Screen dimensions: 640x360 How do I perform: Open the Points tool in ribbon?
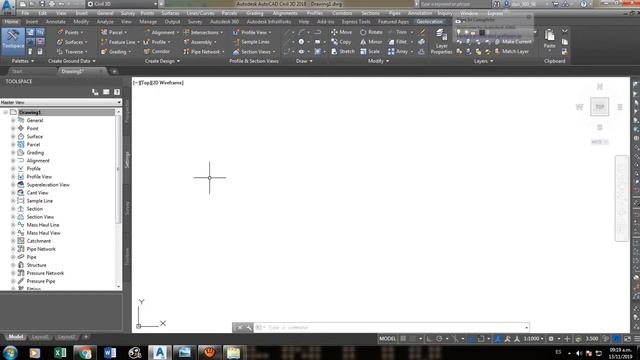71,32
